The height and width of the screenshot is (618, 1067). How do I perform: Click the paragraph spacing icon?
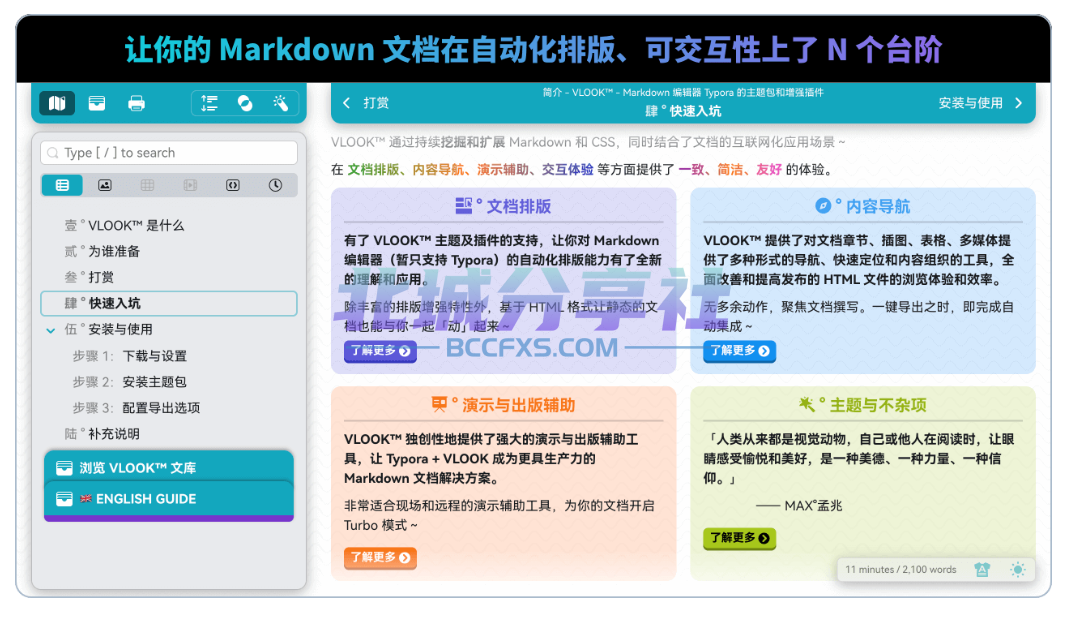(210, 103)
